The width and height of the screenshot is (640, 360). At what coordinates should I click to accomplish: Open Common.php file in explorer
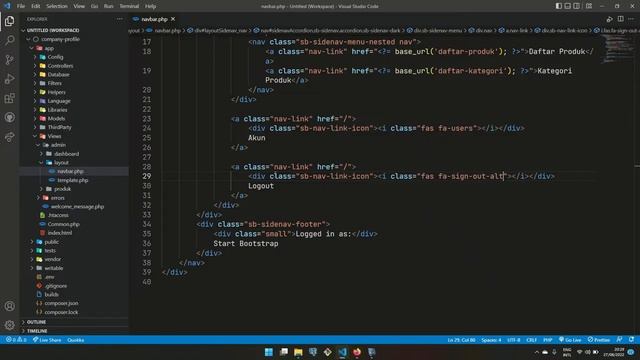pyautogui.click(x=64, y=224)
